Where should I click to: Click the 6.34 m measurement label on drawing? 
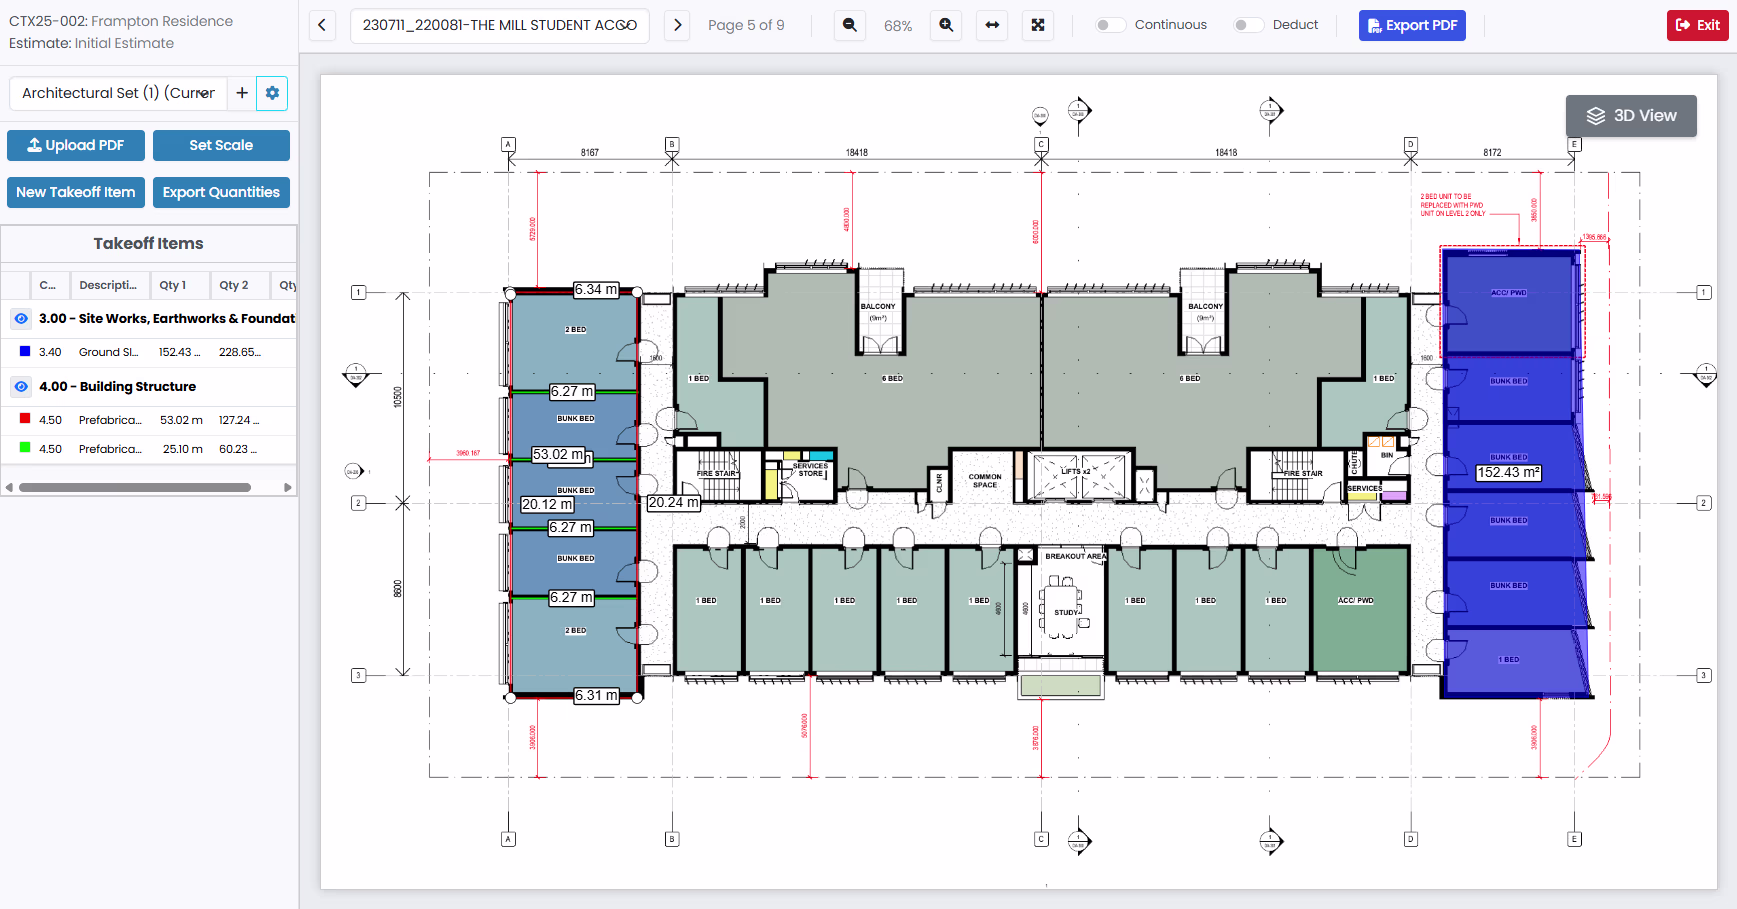(596, 290)
